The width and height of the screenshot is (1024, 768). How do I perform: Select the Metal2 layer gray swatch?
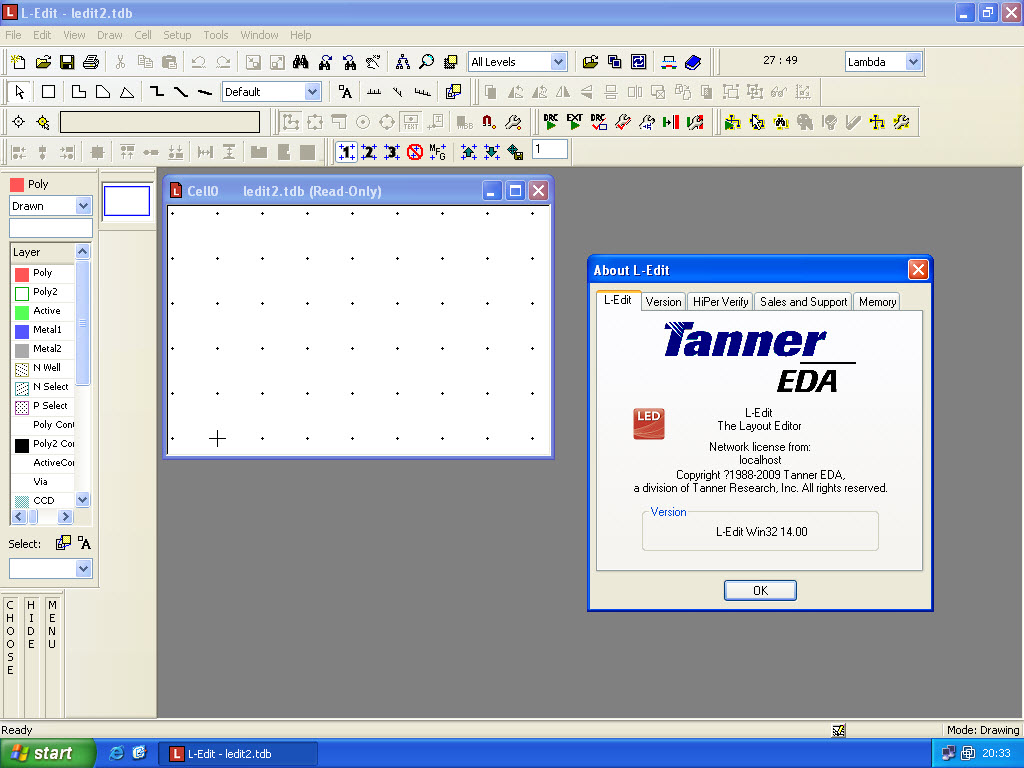[22, 350]
